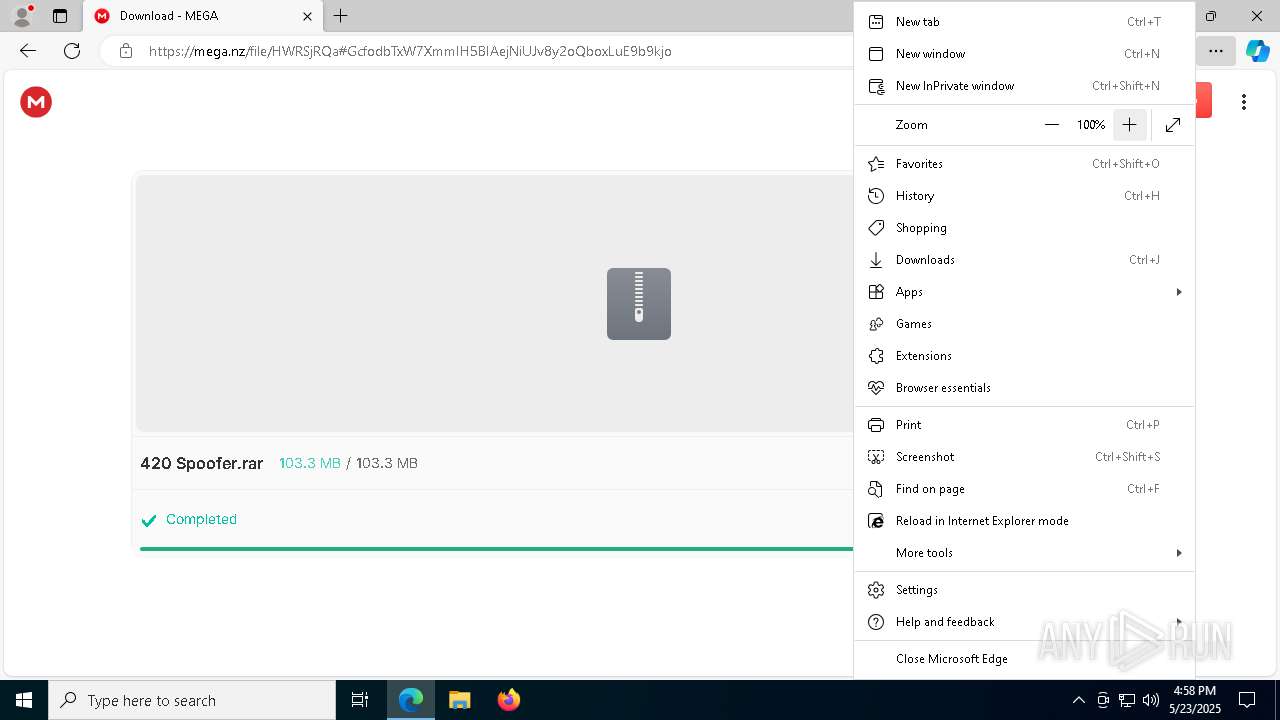This screenshot has width=1280, height=720.
Task: Expand the Apps submenu
Action: [x=1024, y=292]
